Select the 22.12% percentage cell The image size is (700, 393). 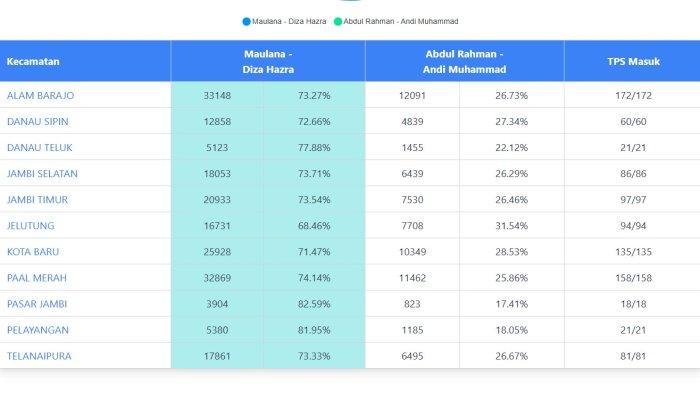(512, 147)
